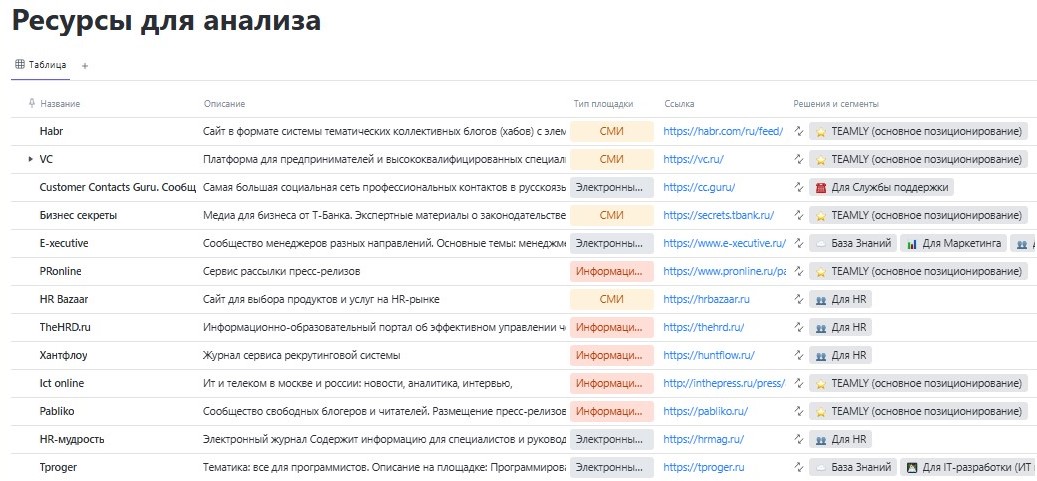Click the relation icon in the Pabliko row
Image resolution: width=1037 pixels, height=481 pixels.
coord(798,411)
